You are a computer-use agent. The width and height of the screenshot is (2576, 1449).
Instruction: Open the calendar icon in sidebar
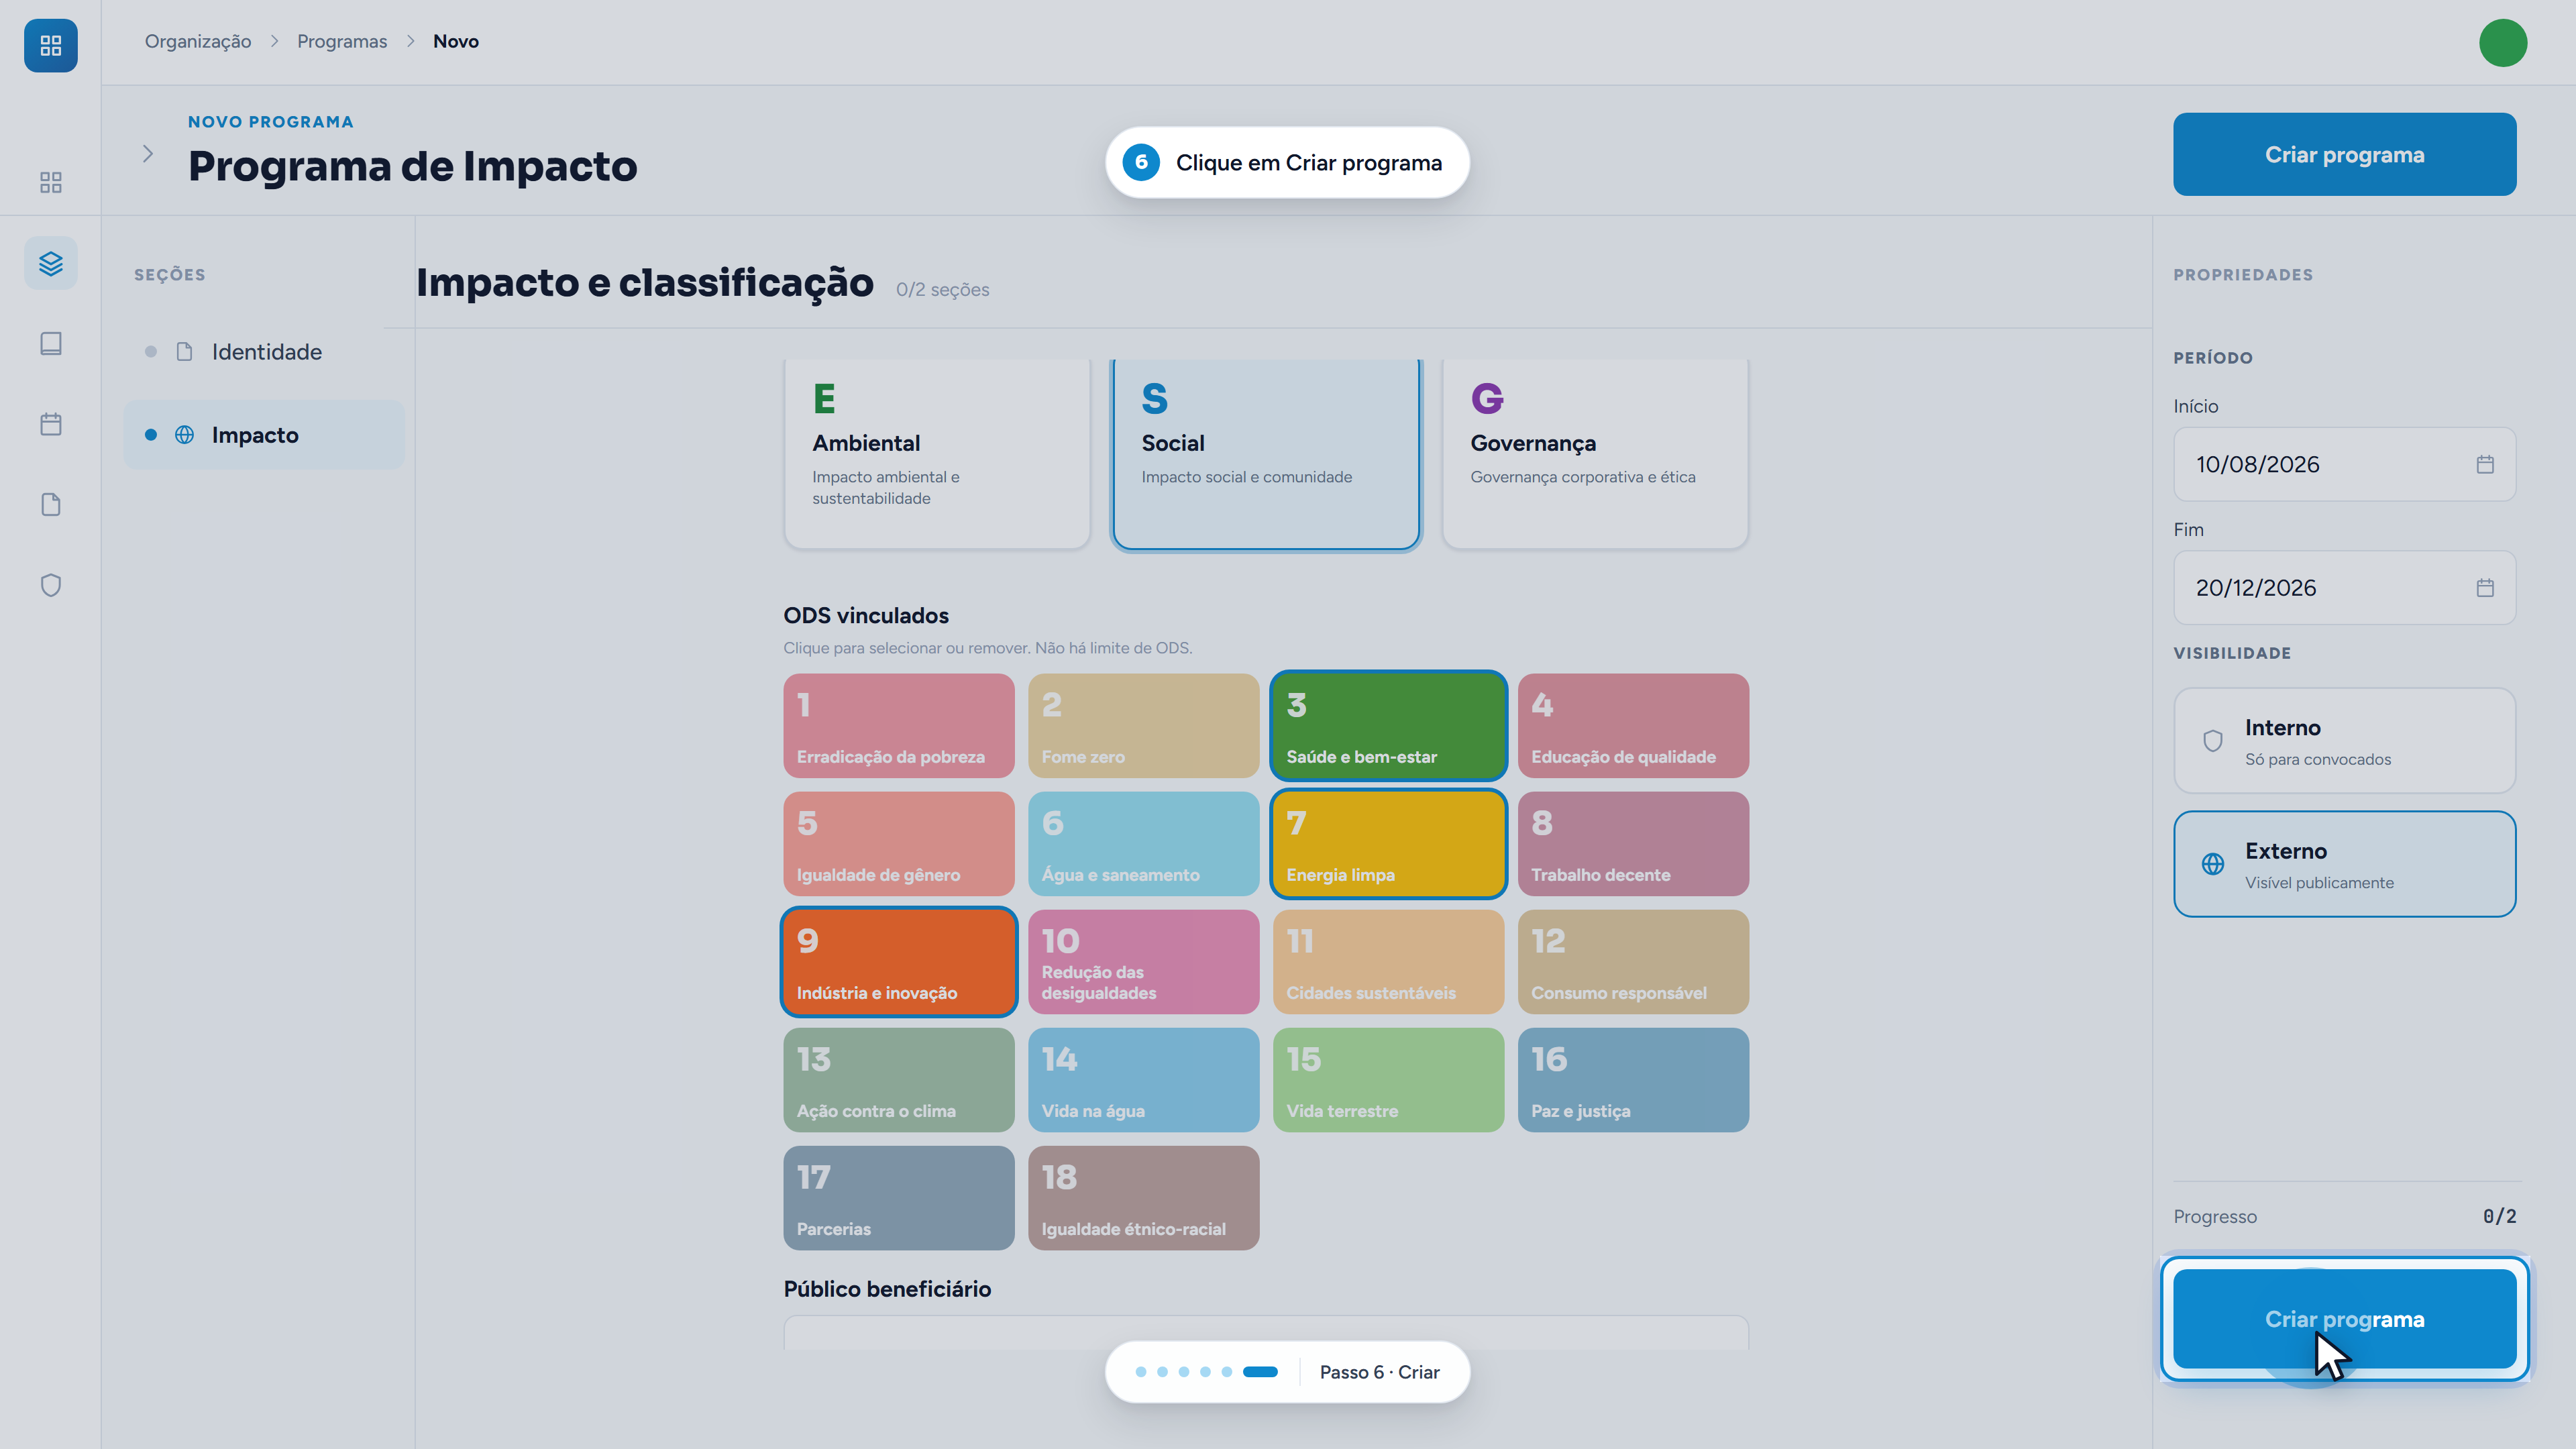(x=51, y=424)
